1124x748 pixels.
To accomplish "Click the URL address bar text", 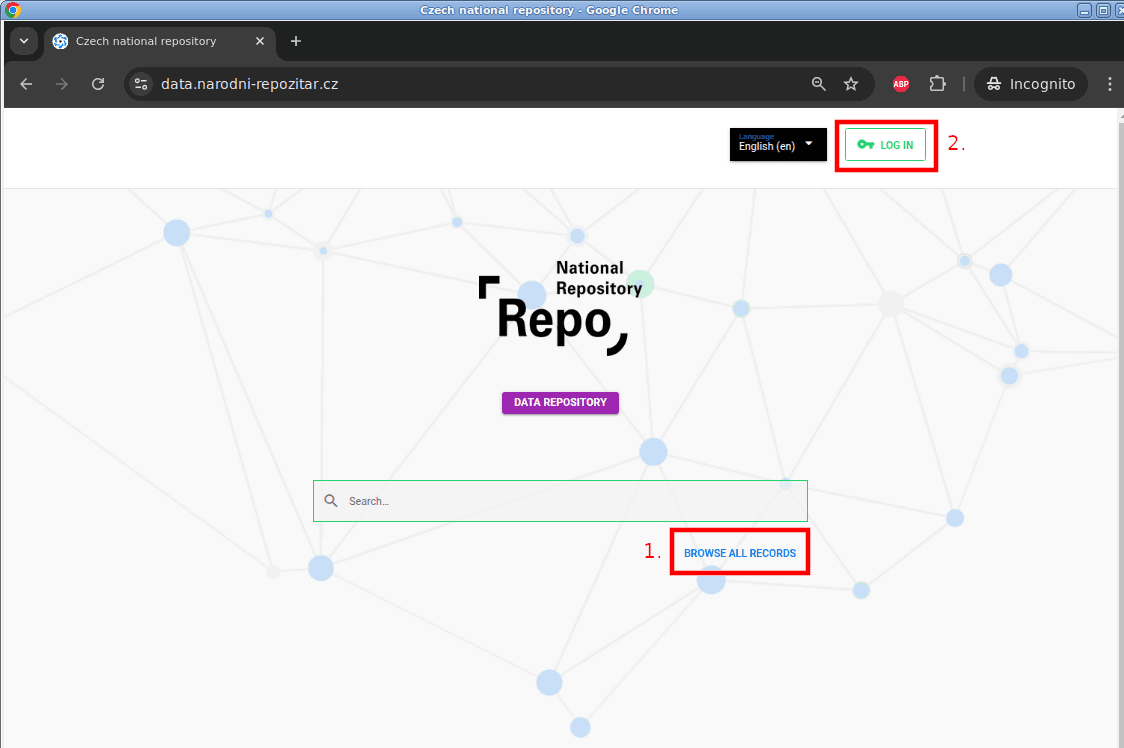I will click(250, 84).
